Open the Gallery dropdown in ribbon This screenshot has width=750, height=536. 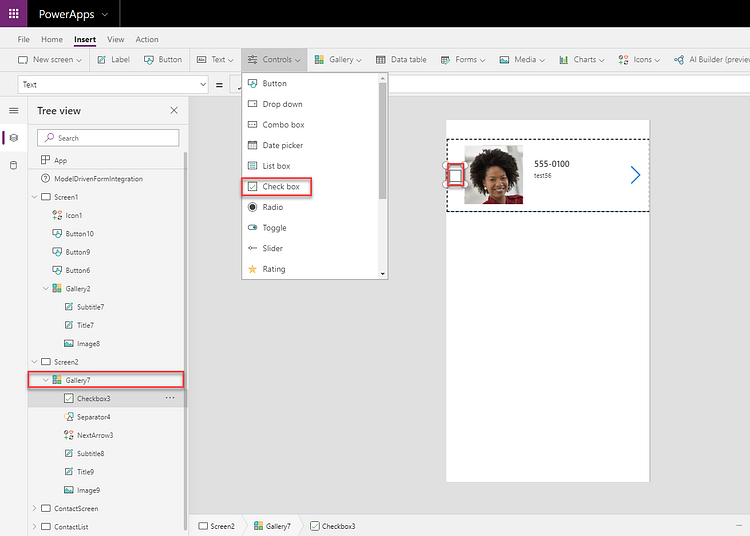click(338, 60)
